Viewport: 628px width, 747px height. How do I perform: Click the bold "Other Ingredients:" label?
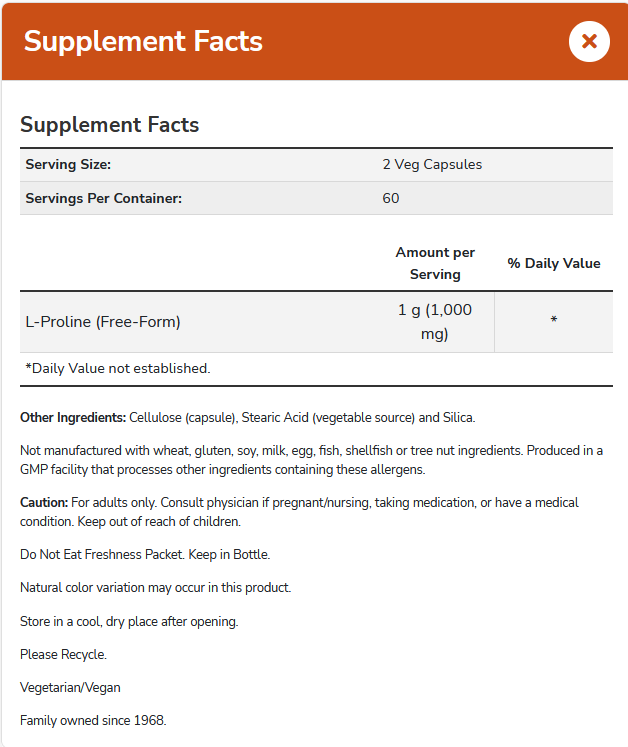point(73,417)
